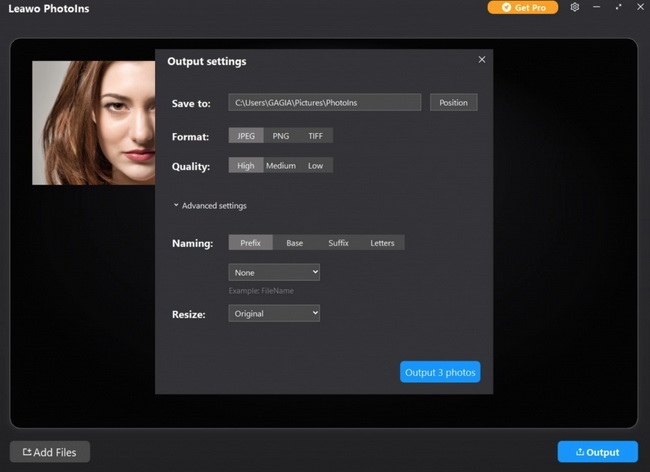650x472 pixels.
Task: Collapse the Advanced settings section
Action: (210, 206)
